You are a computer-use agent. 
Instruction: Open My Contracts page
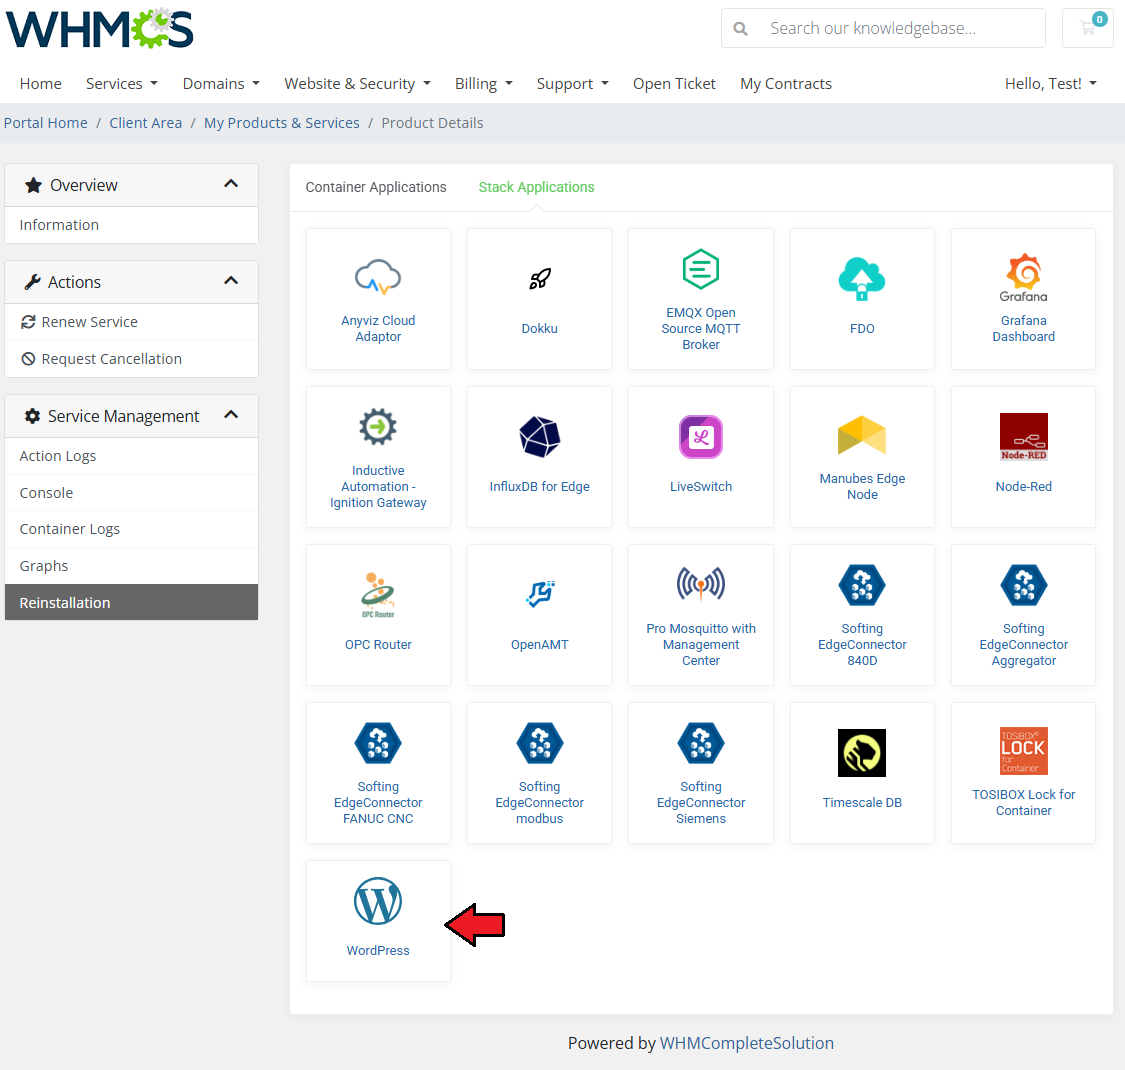786,84
